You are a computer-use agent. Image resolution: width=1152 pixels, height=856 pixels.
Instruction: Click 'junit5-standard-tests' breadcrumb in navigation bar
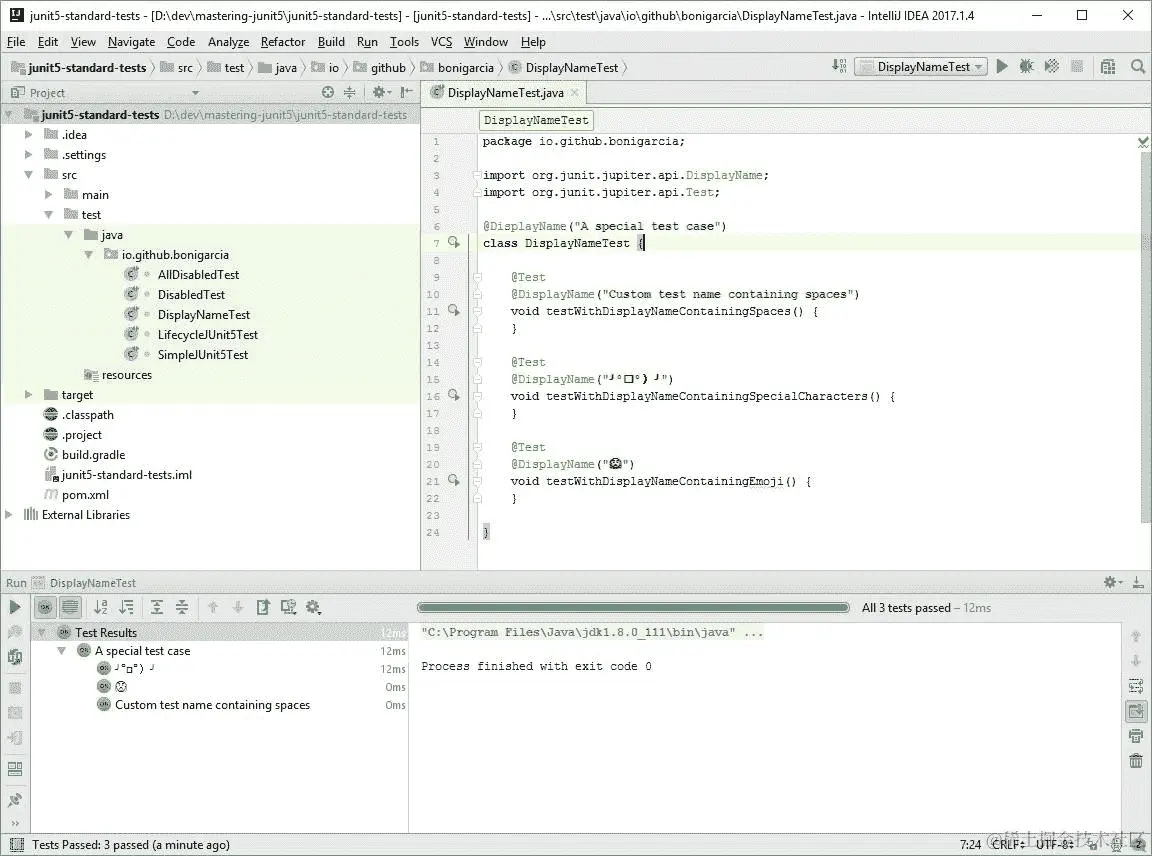click(79, 68)
